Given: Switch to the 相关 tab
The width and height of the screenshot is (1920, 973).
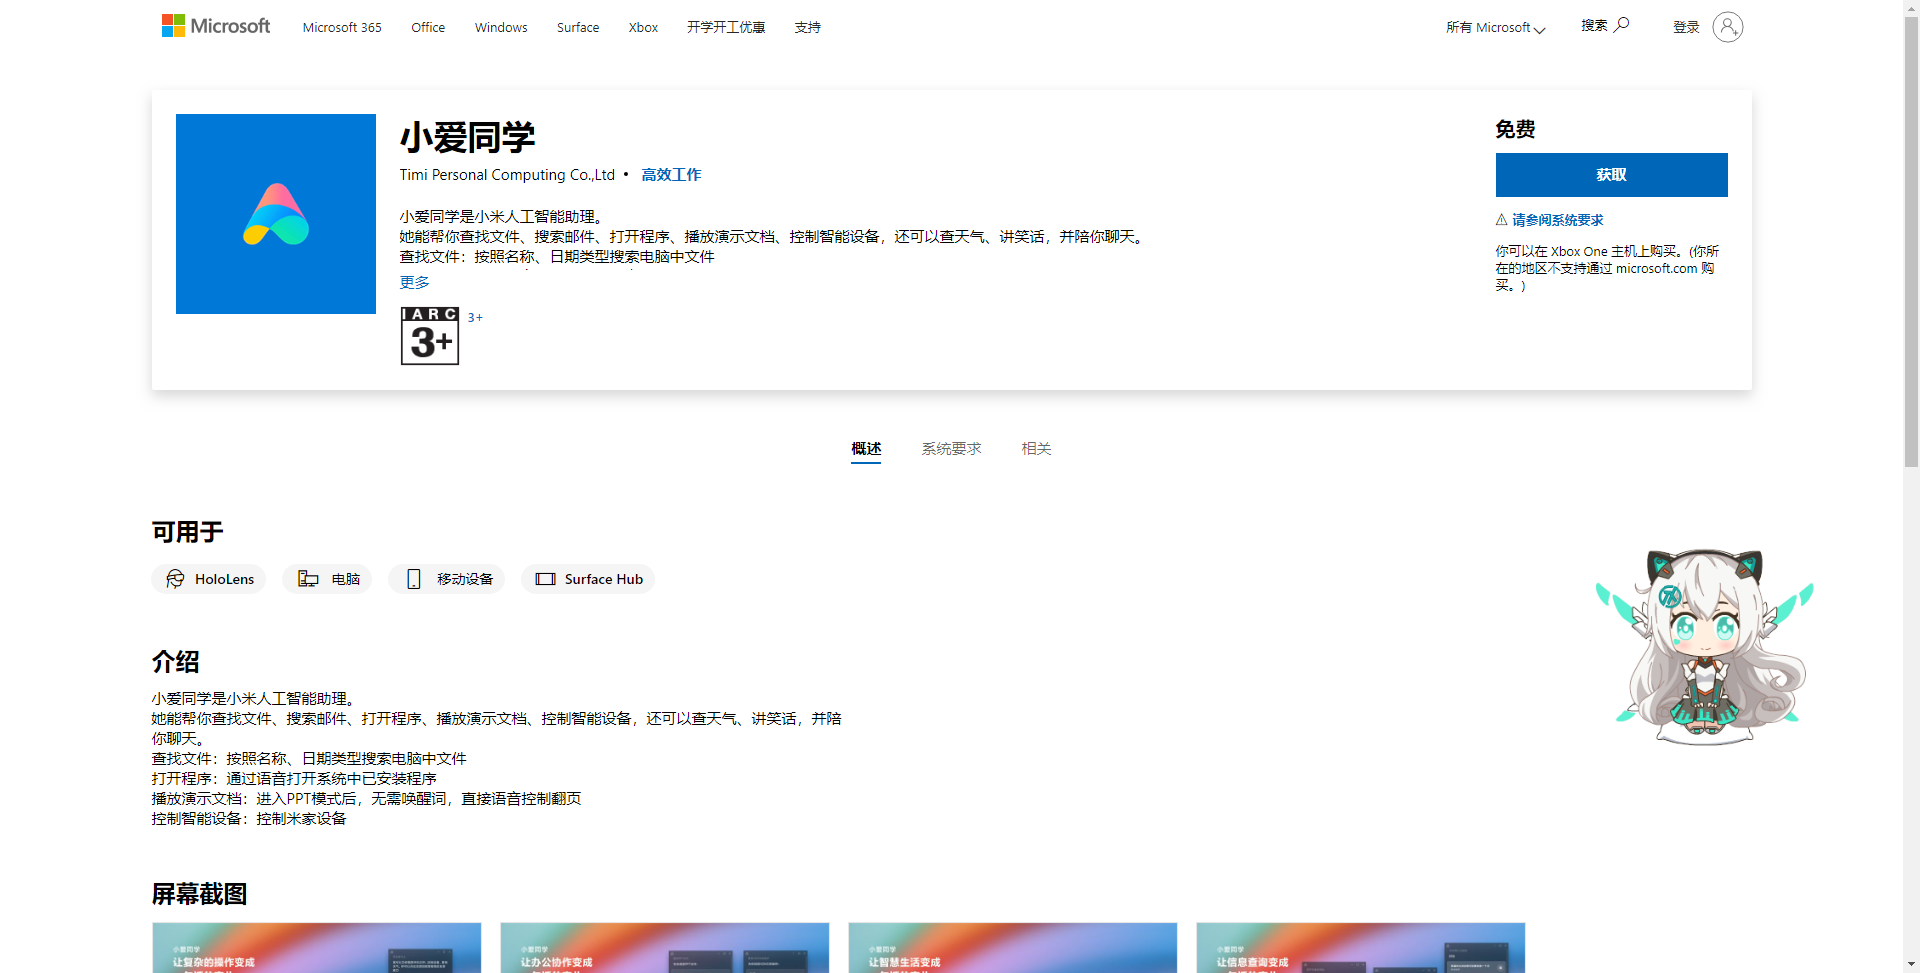Looking at the screenshot, I should [x=1036, y=449].
